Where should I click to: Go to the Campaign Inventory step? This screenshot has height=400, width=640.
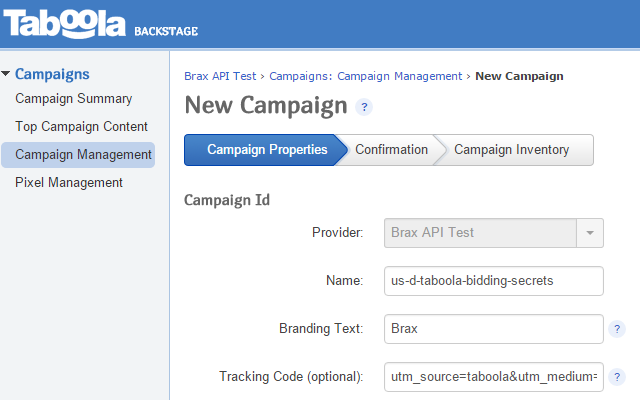(511, 150)
